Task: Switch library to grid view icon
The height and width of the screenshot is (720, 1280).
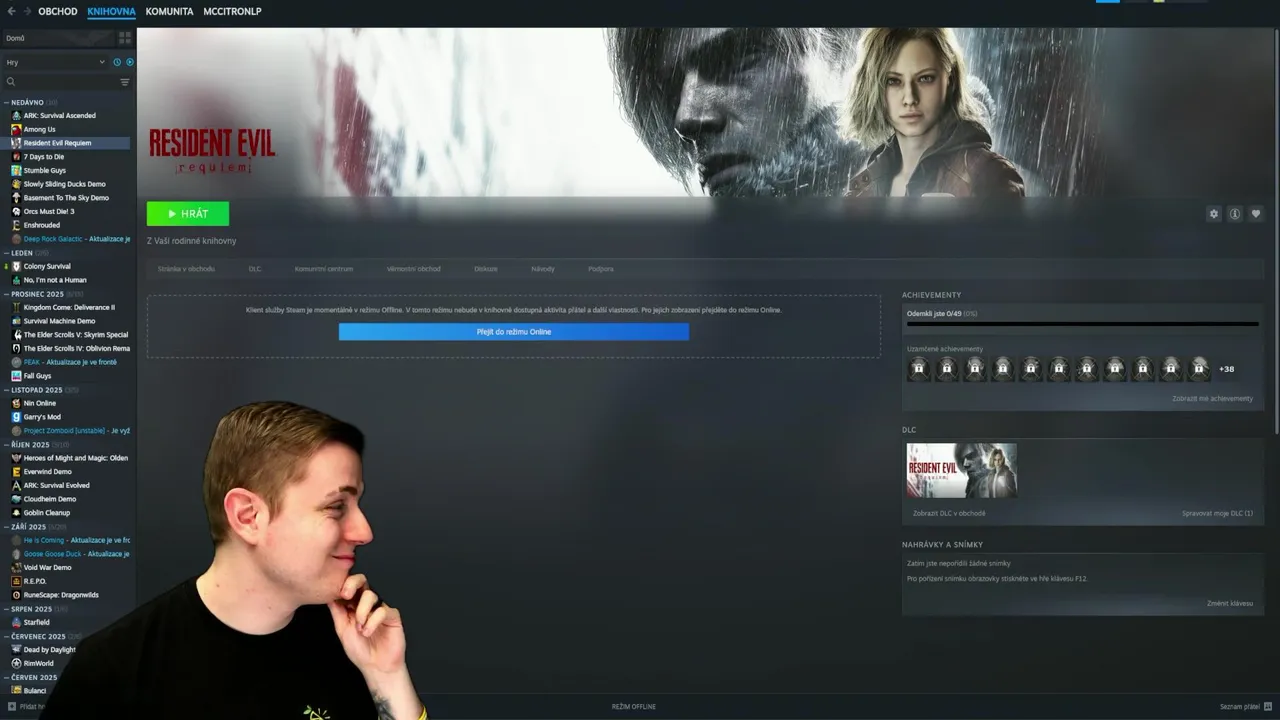Action: pyautogui.click(x=125, y=38)
